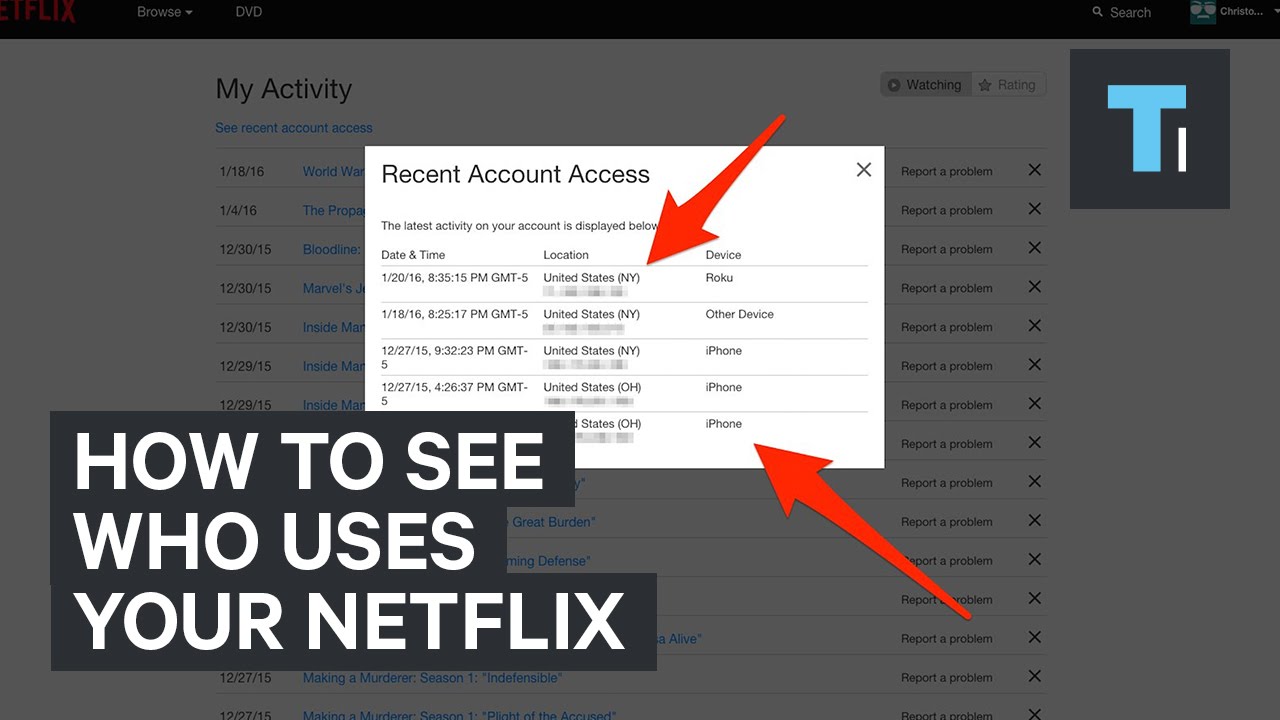This screenshot has height=720, width=1280.
Task: Remove the "Defense" episode entry
Action: coord(1035,560)
